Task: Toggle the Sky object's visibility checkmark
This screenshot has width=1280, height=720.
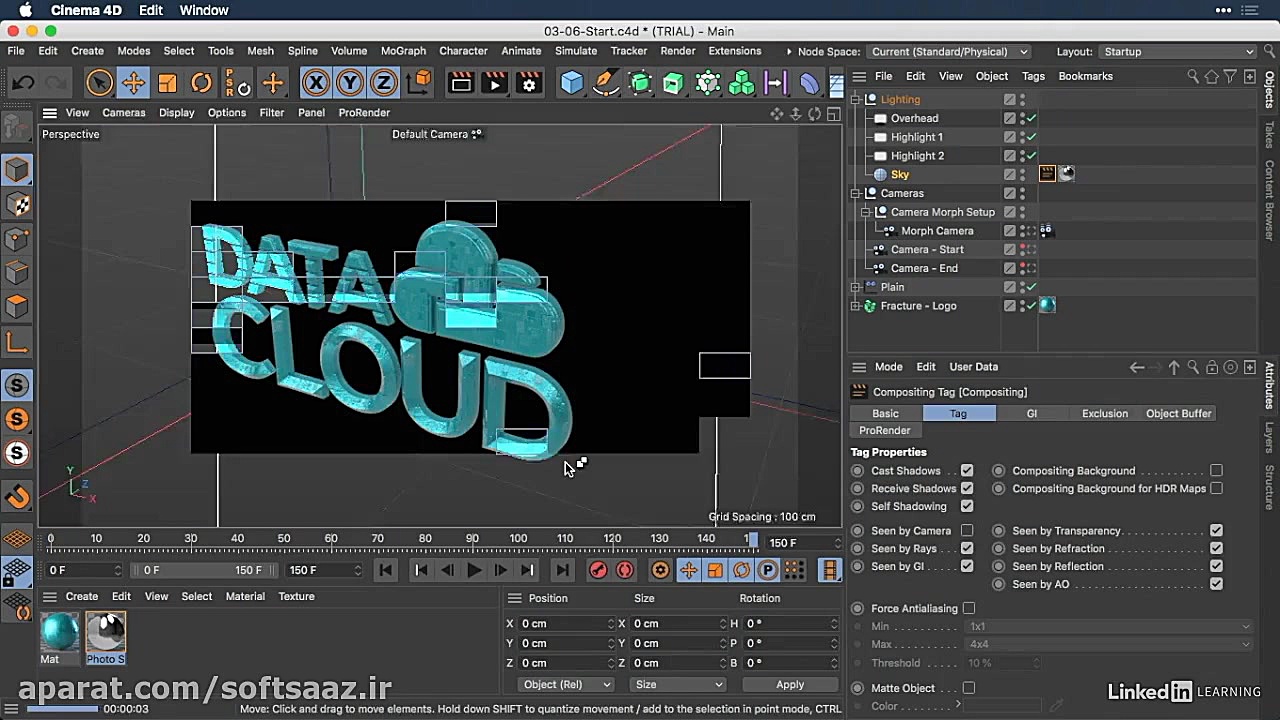Action: coord(1029,173)
